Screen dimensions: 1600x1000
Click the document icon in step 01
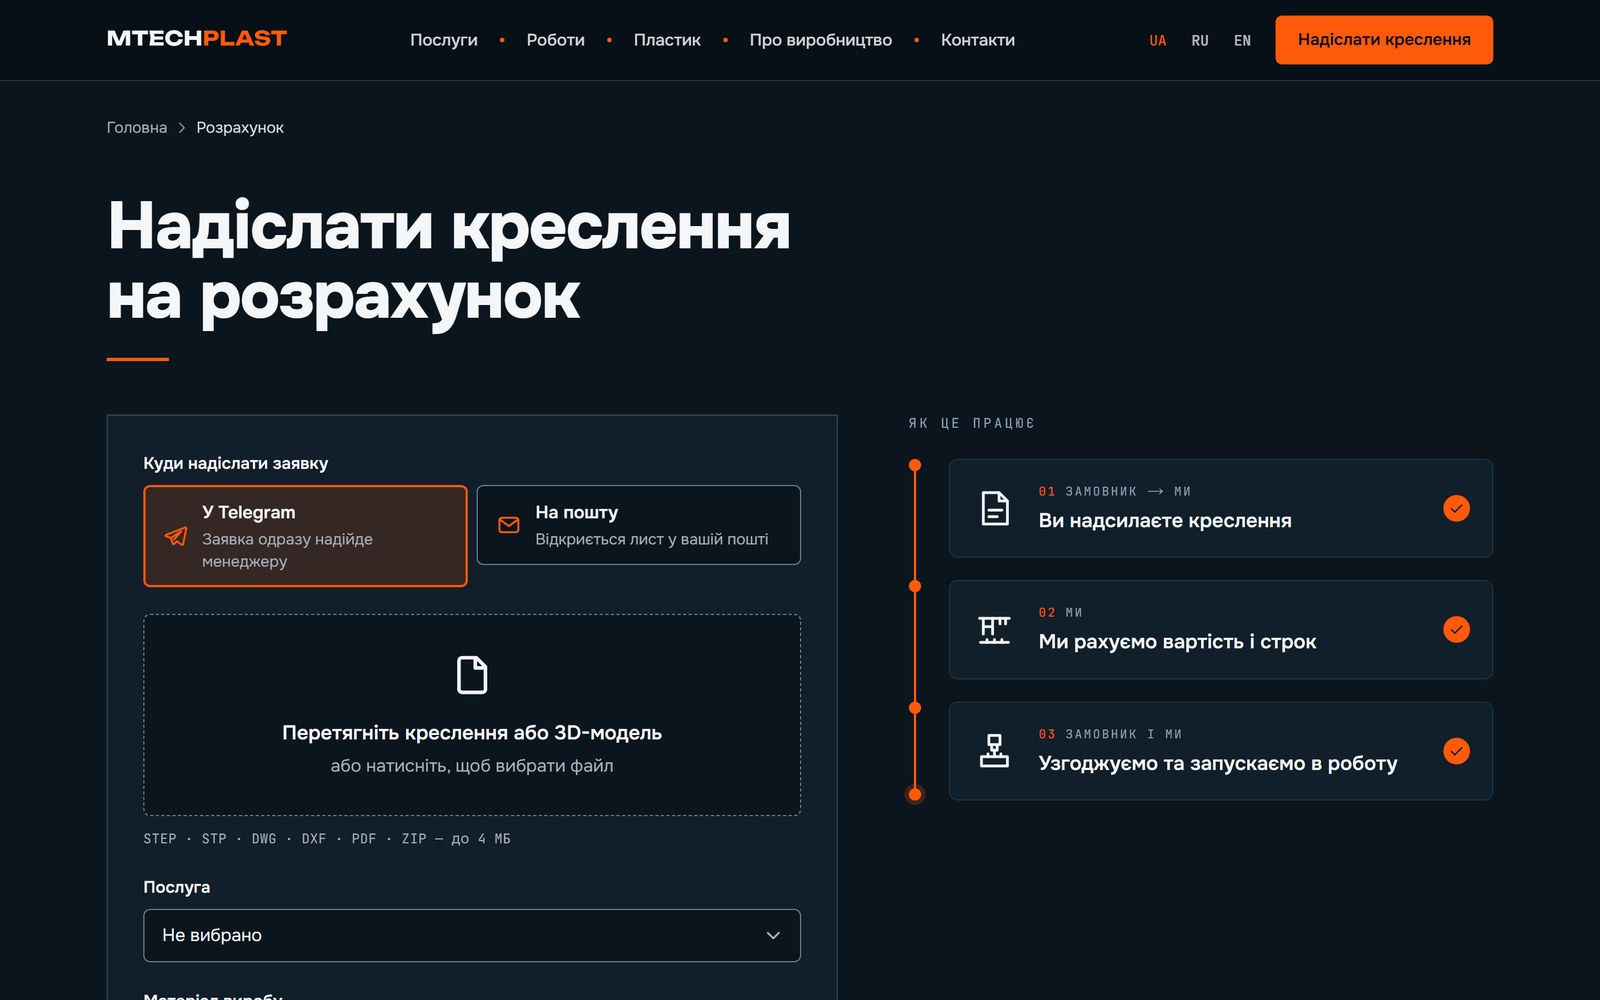pos(995,509)
